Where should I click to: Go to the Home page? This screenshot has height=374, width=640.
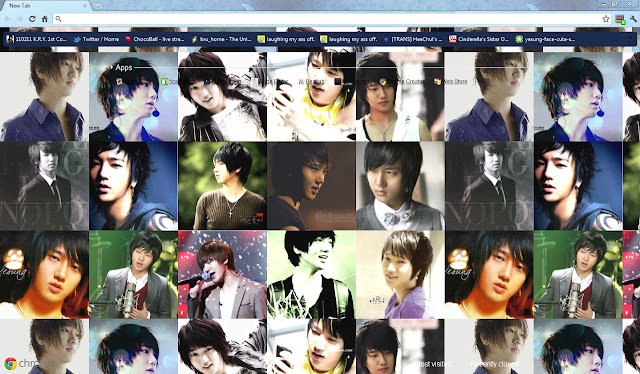pos(44,19)
